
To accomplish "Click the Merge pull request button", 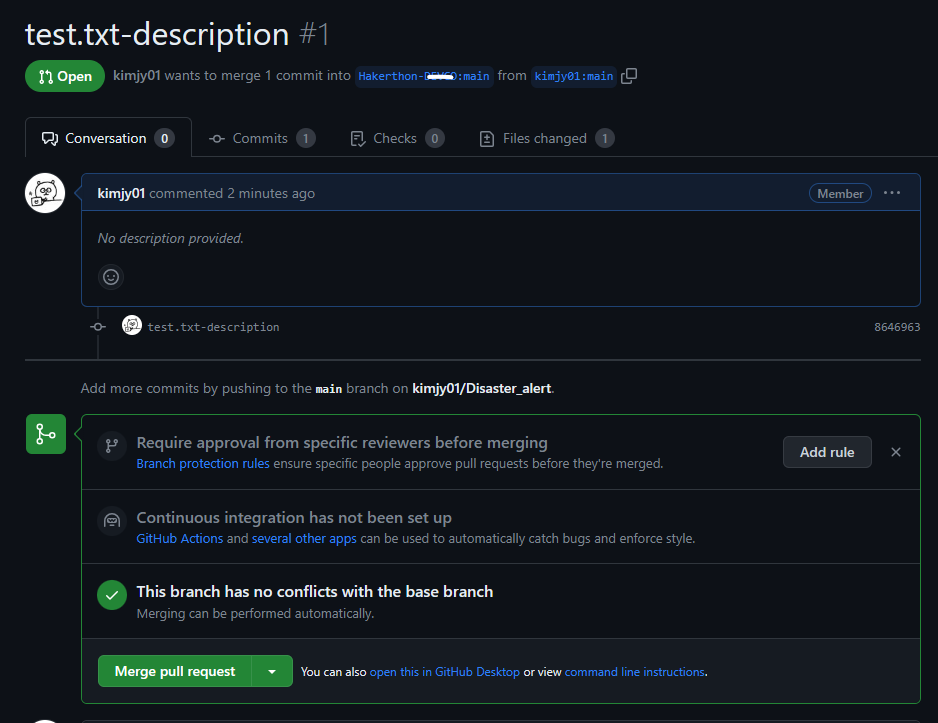I will 175,671.
